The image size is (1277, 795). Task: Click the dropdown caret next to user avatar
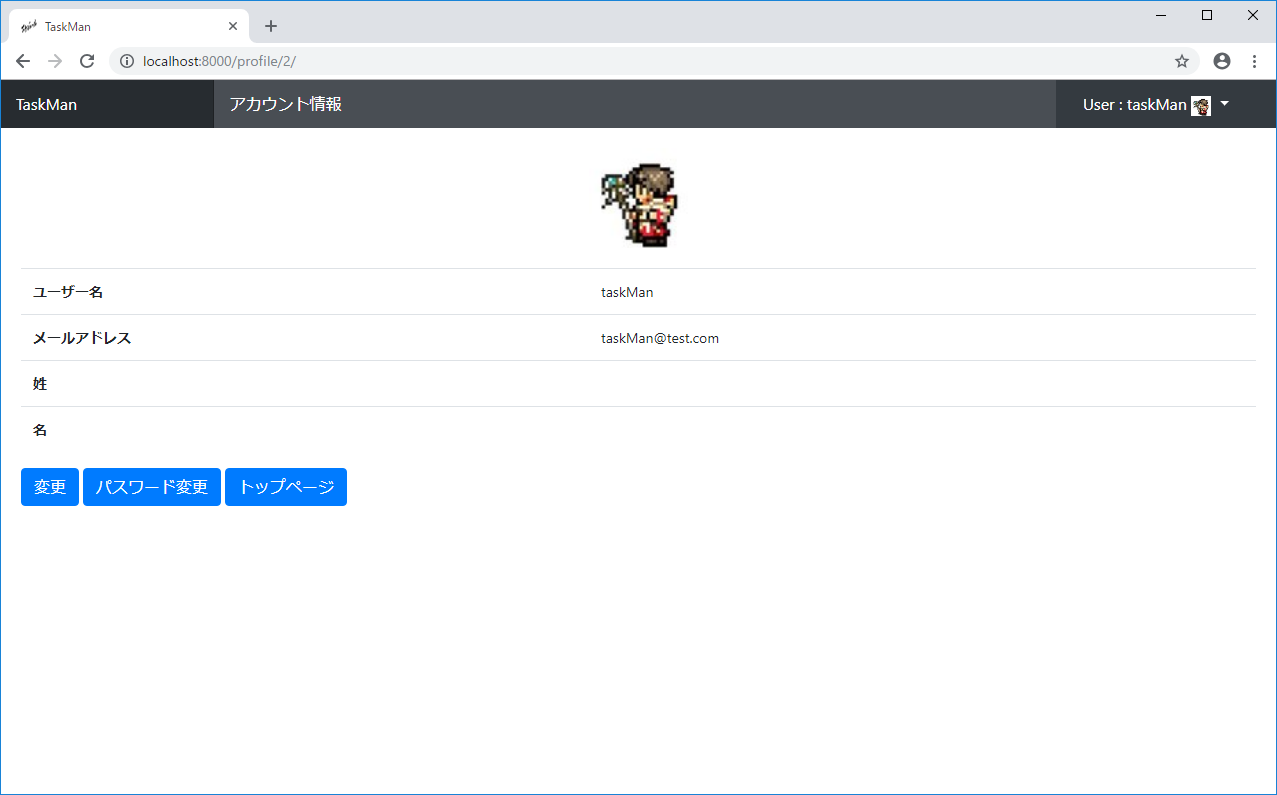pyautogui.click(x=1224, y=104)
